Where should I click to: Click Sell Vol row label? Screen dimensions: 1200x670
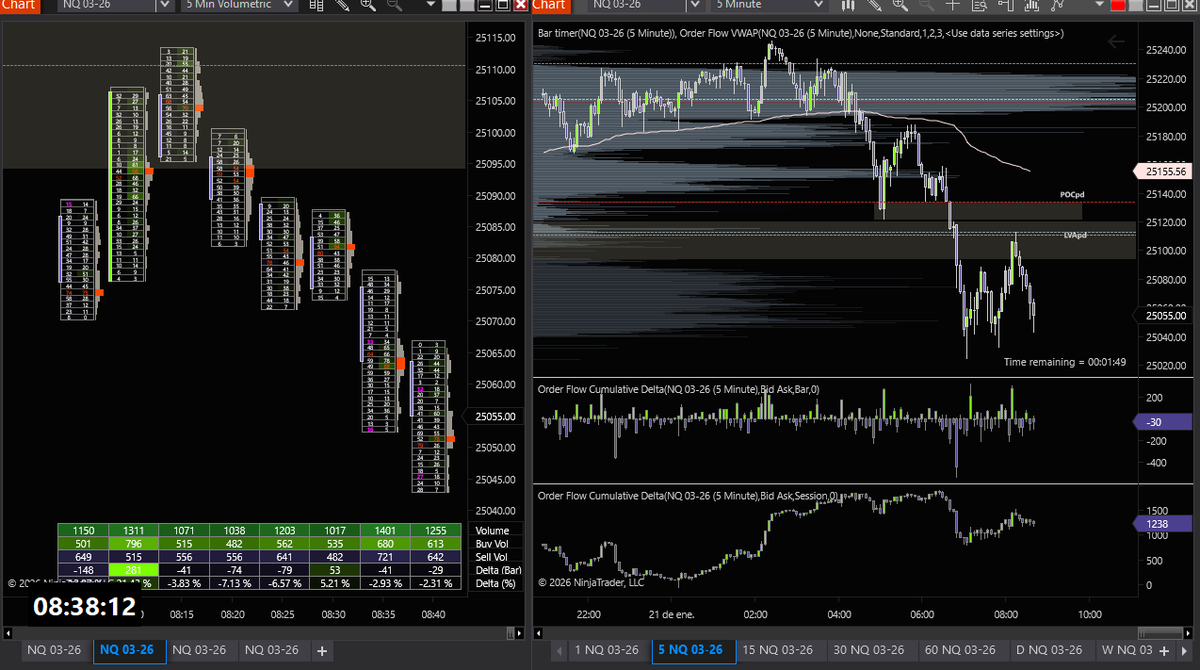[493, 556]
